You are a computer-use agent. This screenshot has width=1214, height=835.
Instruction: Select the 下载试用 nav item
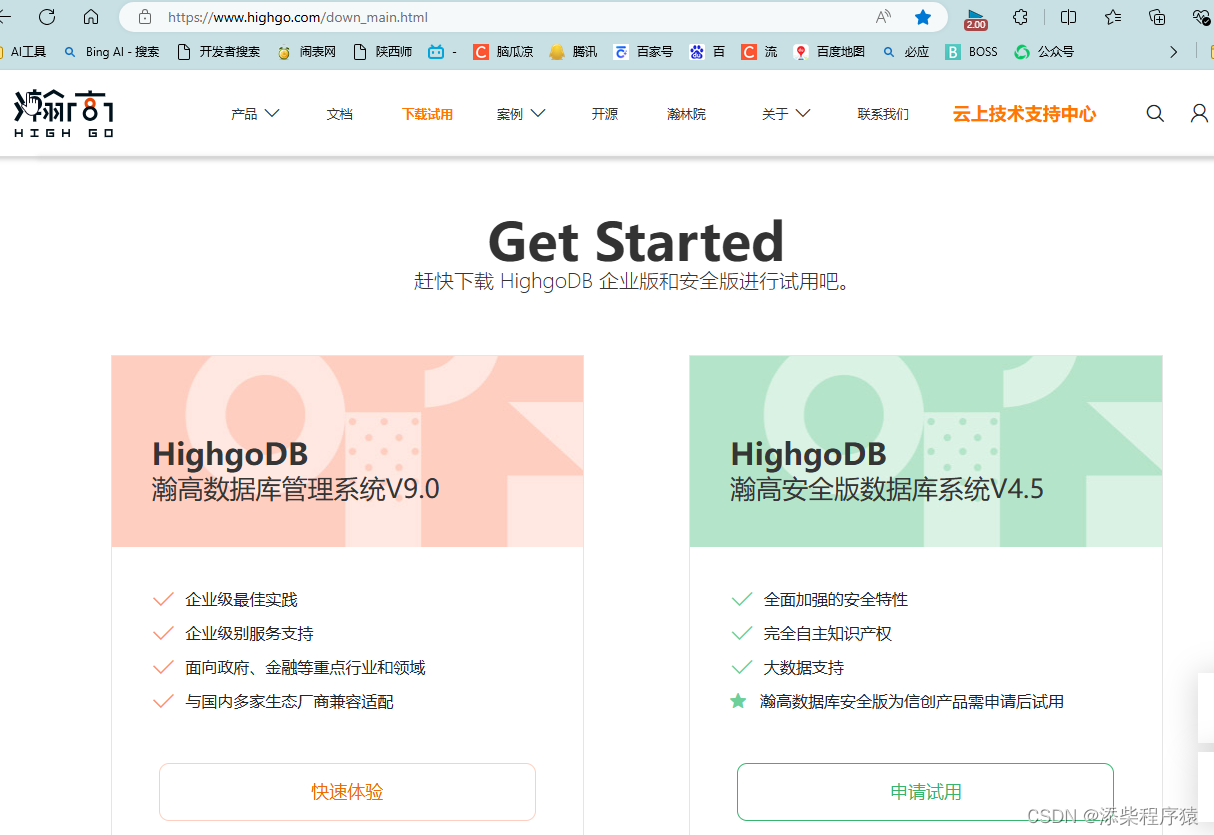[427, 114]
